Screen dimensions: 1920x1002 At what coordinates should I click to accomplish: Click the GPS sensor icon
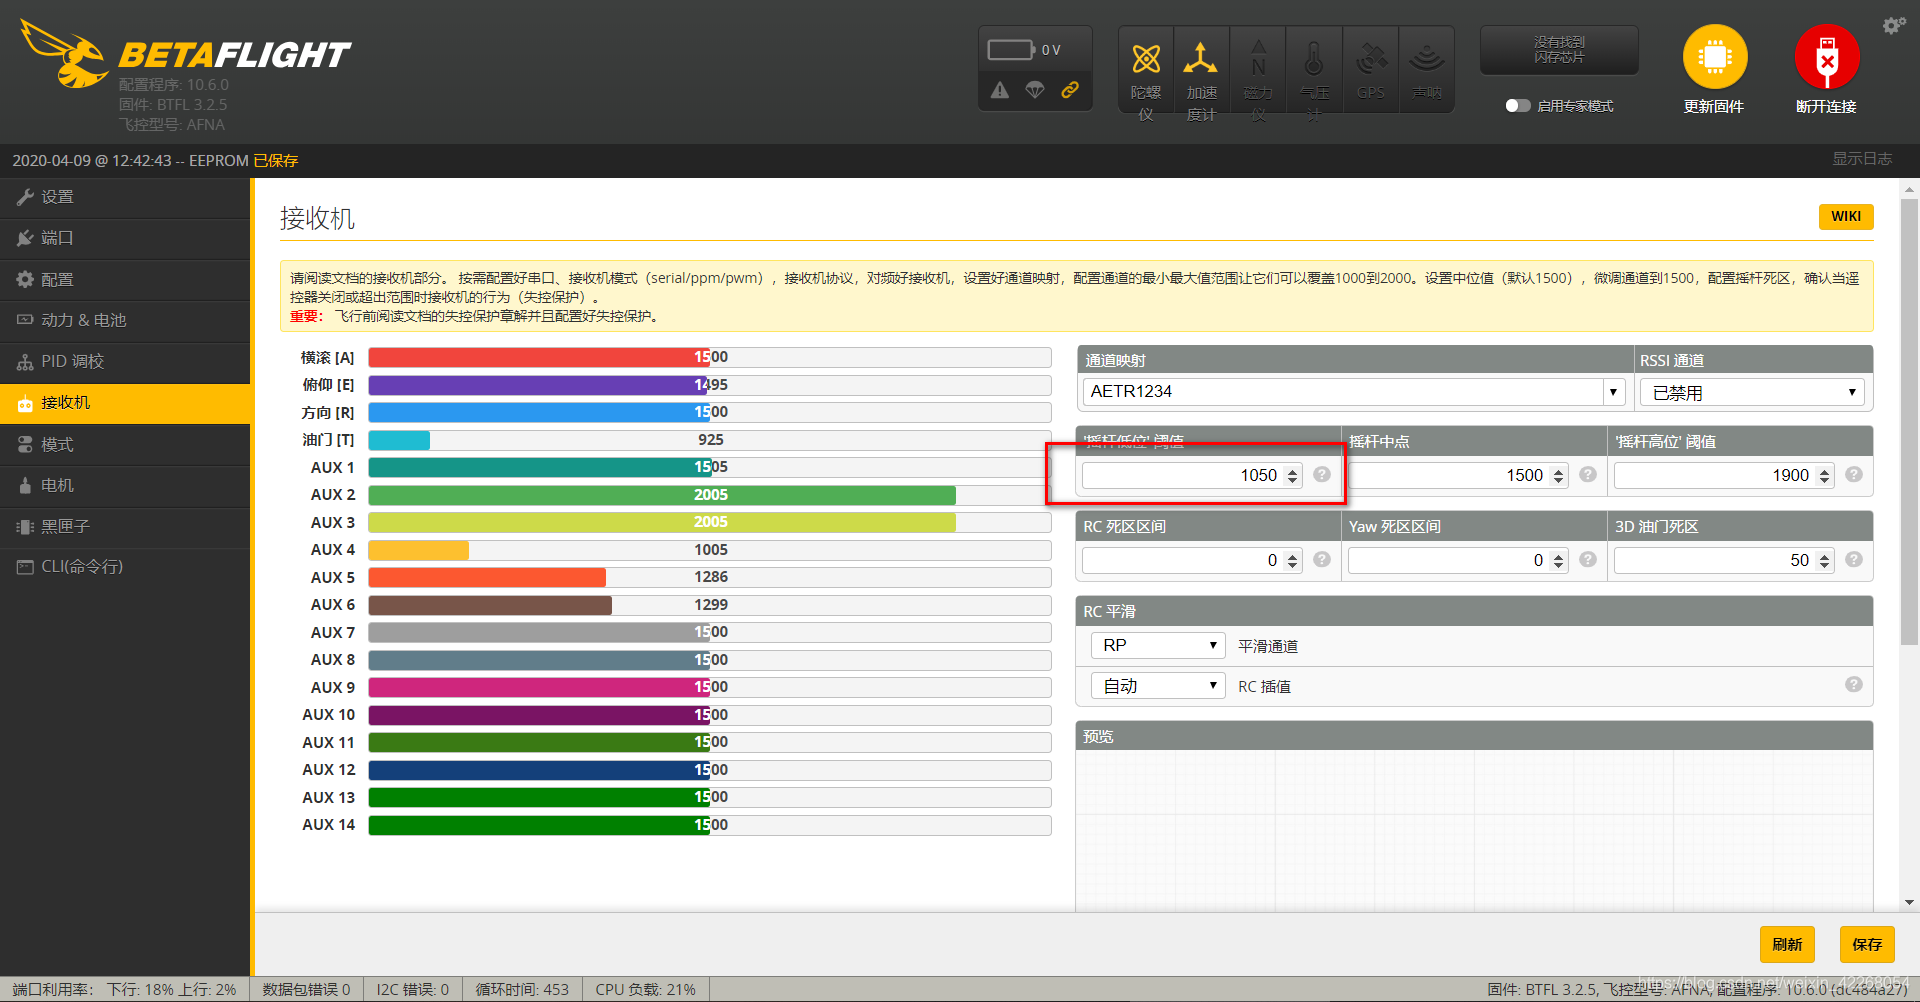click(x=1371, y=59)
